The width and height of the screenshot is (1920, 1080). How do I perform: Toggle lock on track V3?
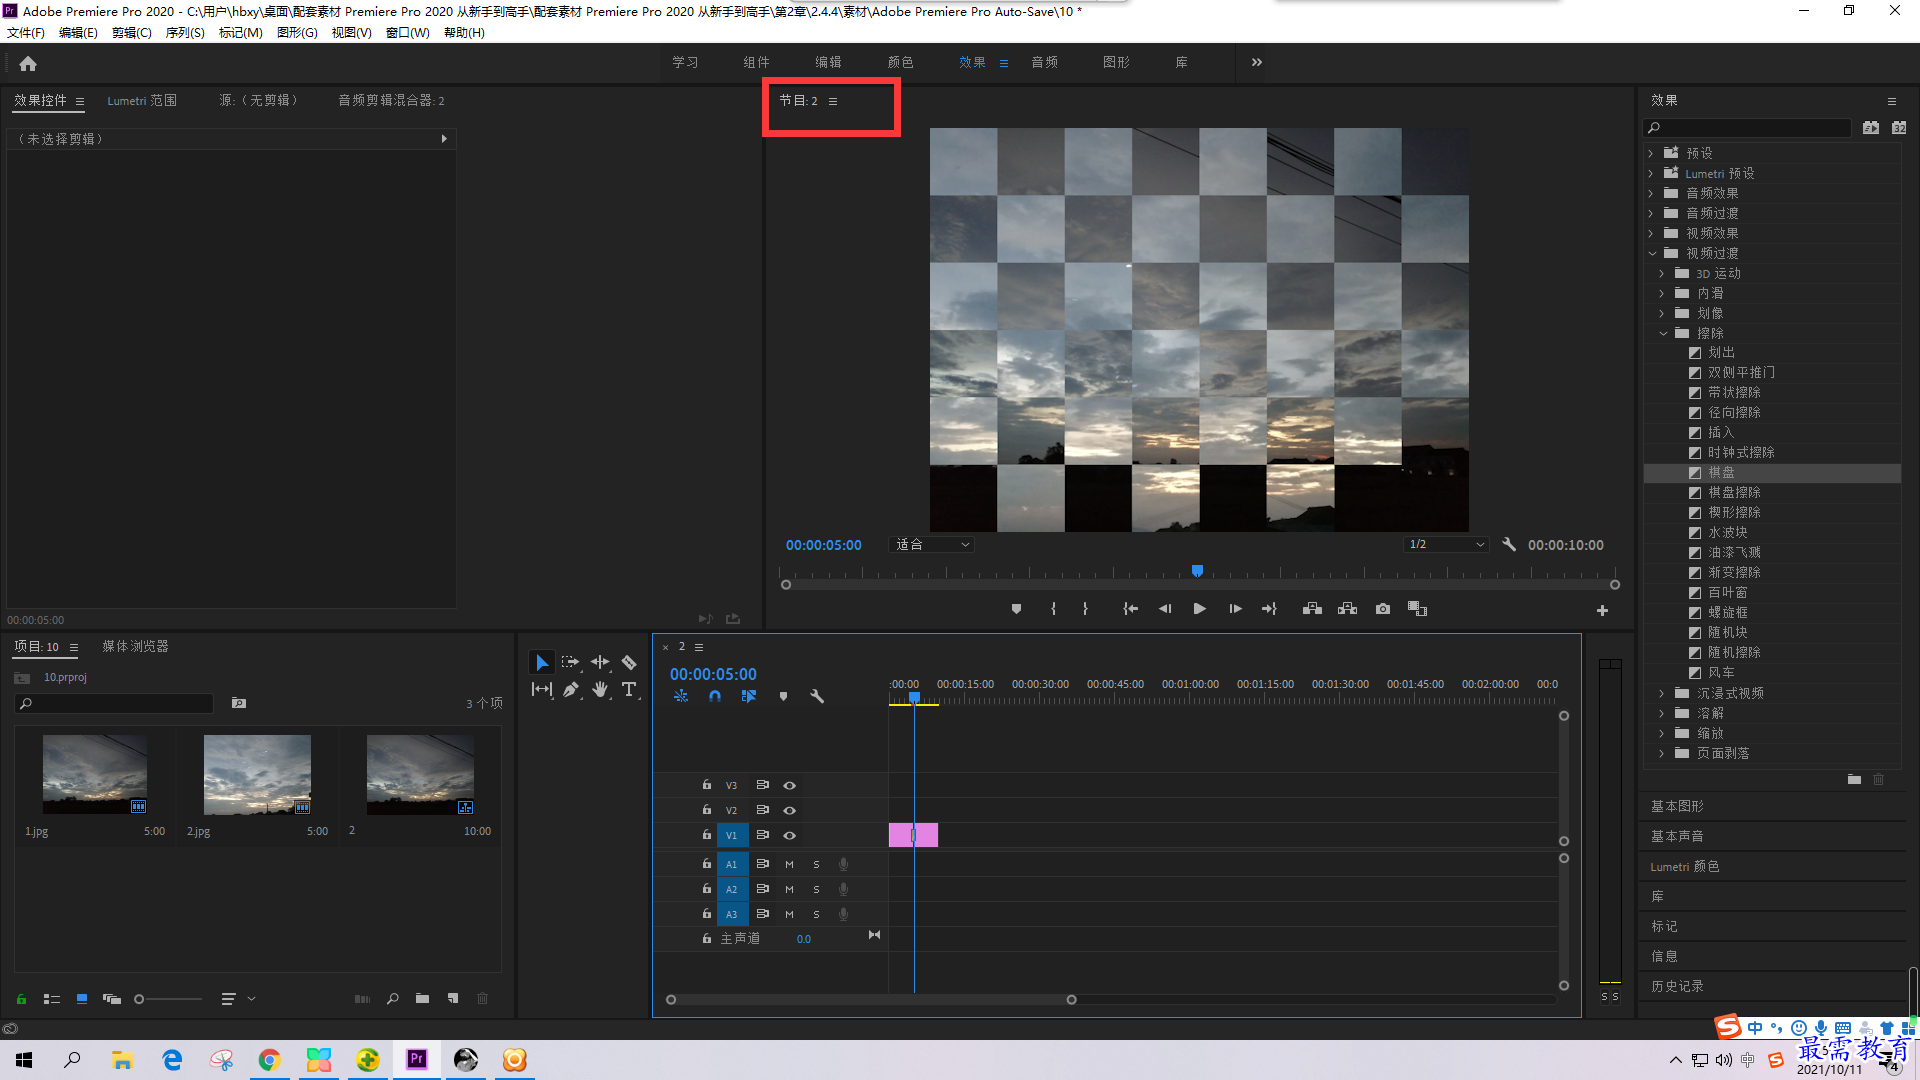tap(706, 785)
